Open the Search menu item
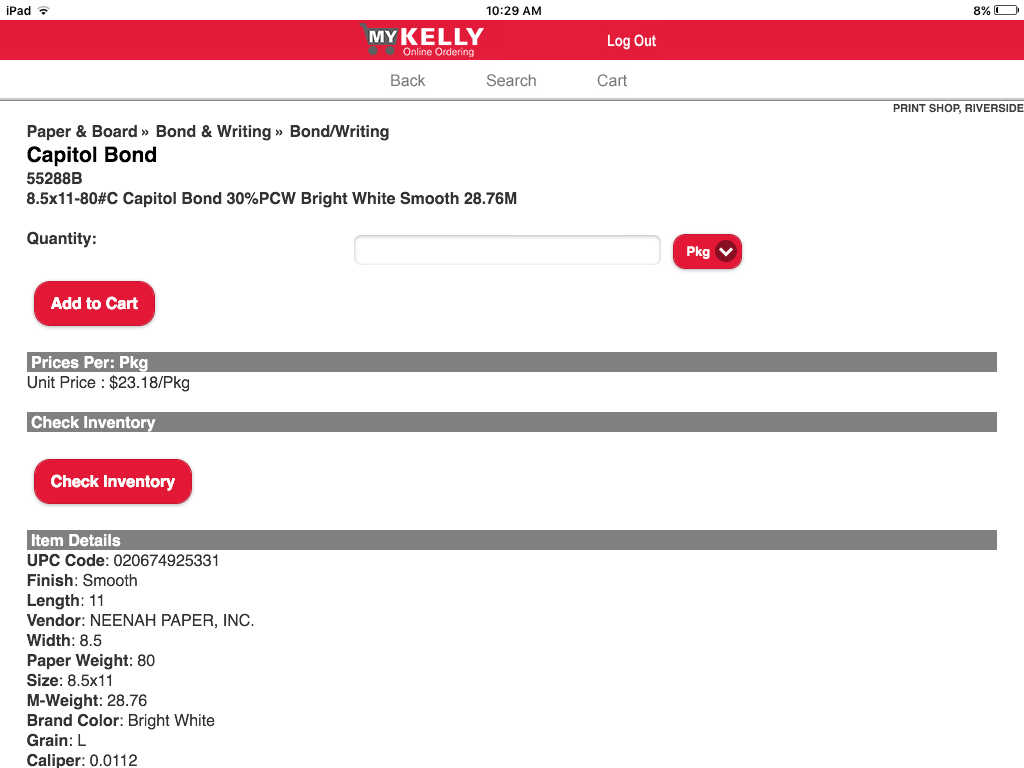This screenshot has width=1024, height=768. pos(511,80)
